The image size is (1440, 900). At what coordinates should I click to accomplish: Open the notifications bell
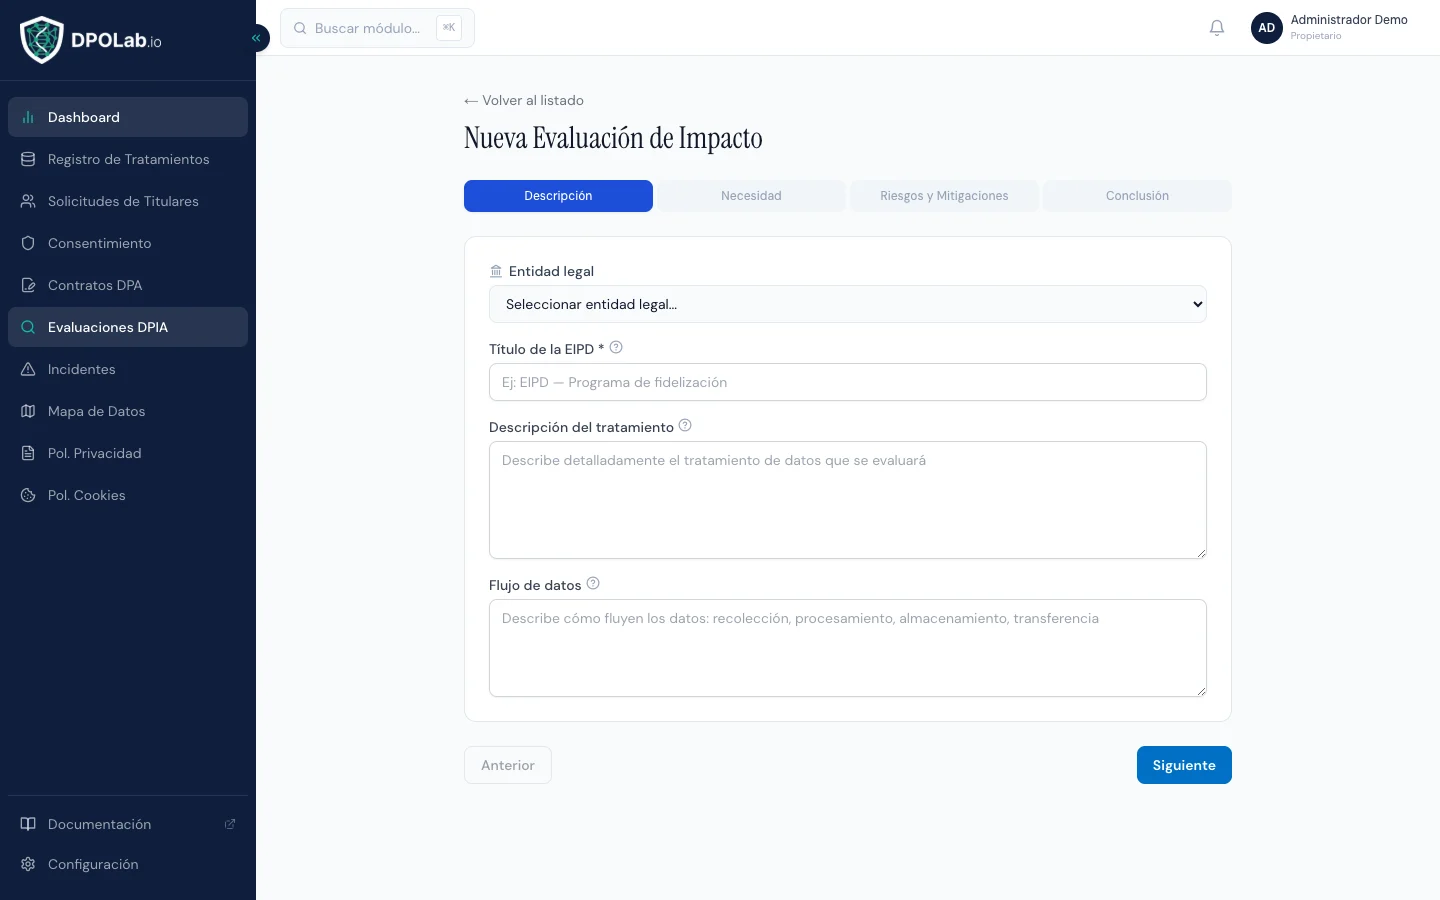click(x=1217, y=28)
